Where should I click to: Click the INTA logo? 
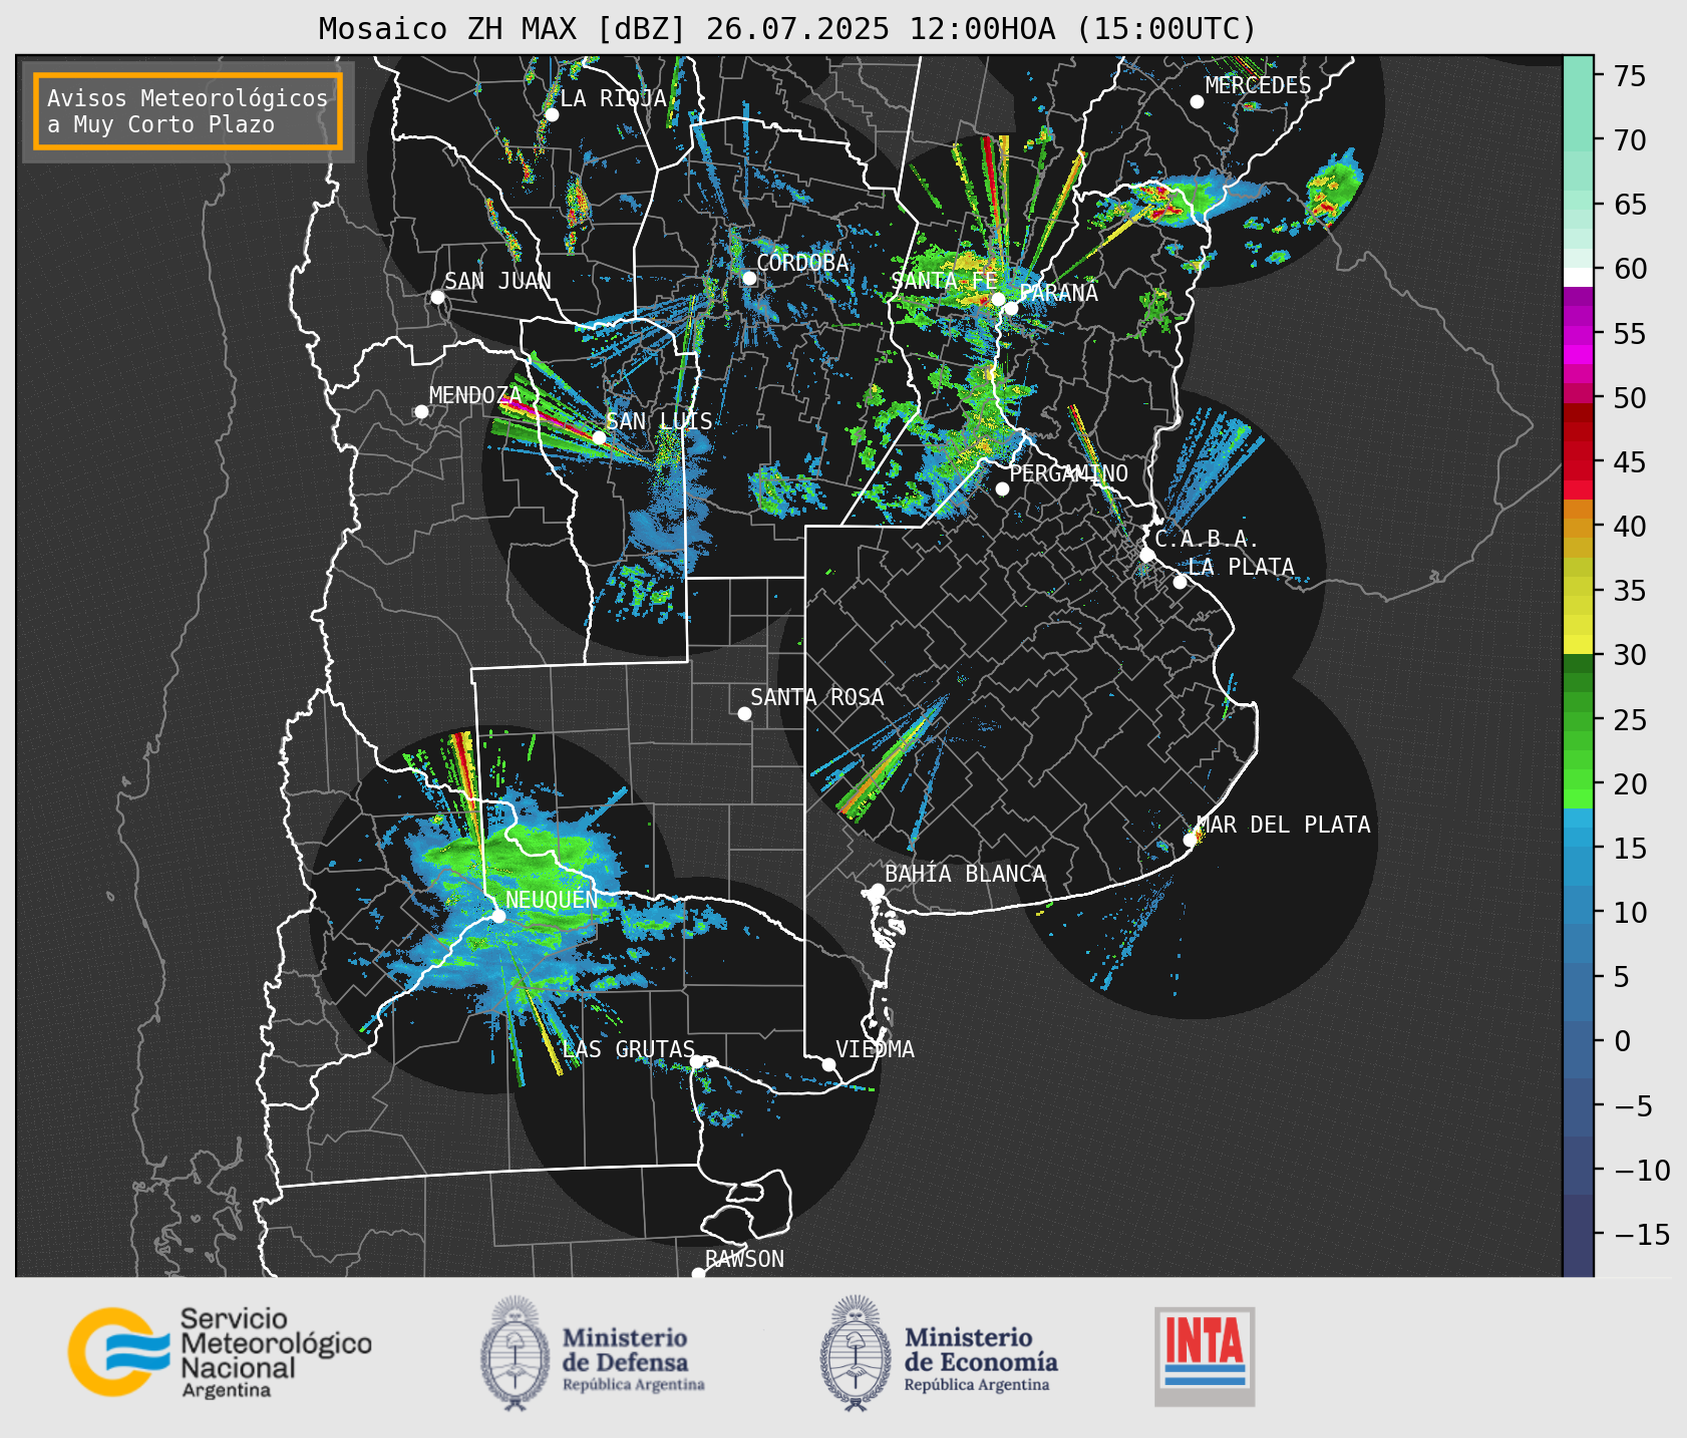pyautogui.click(x=1204, y=1355)
